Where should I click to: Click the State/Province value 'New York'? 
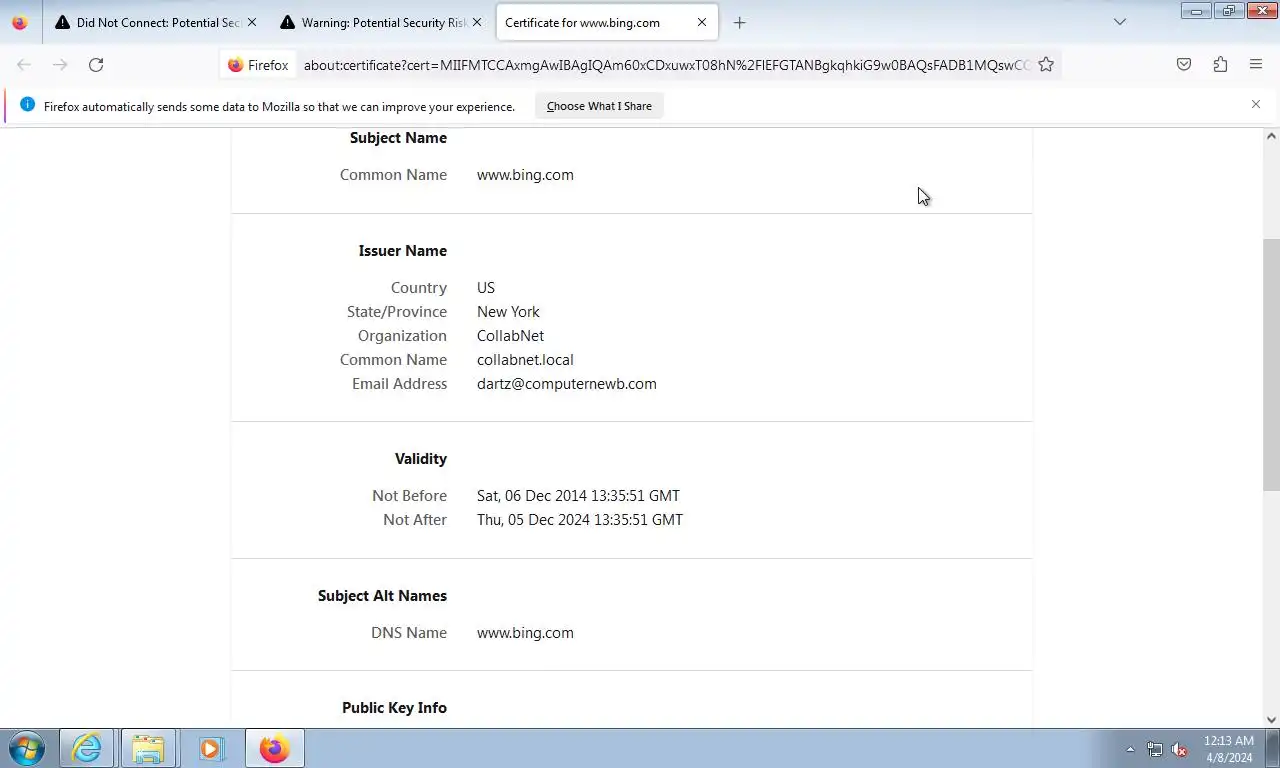pyautogui.click(x=508, y=312)
